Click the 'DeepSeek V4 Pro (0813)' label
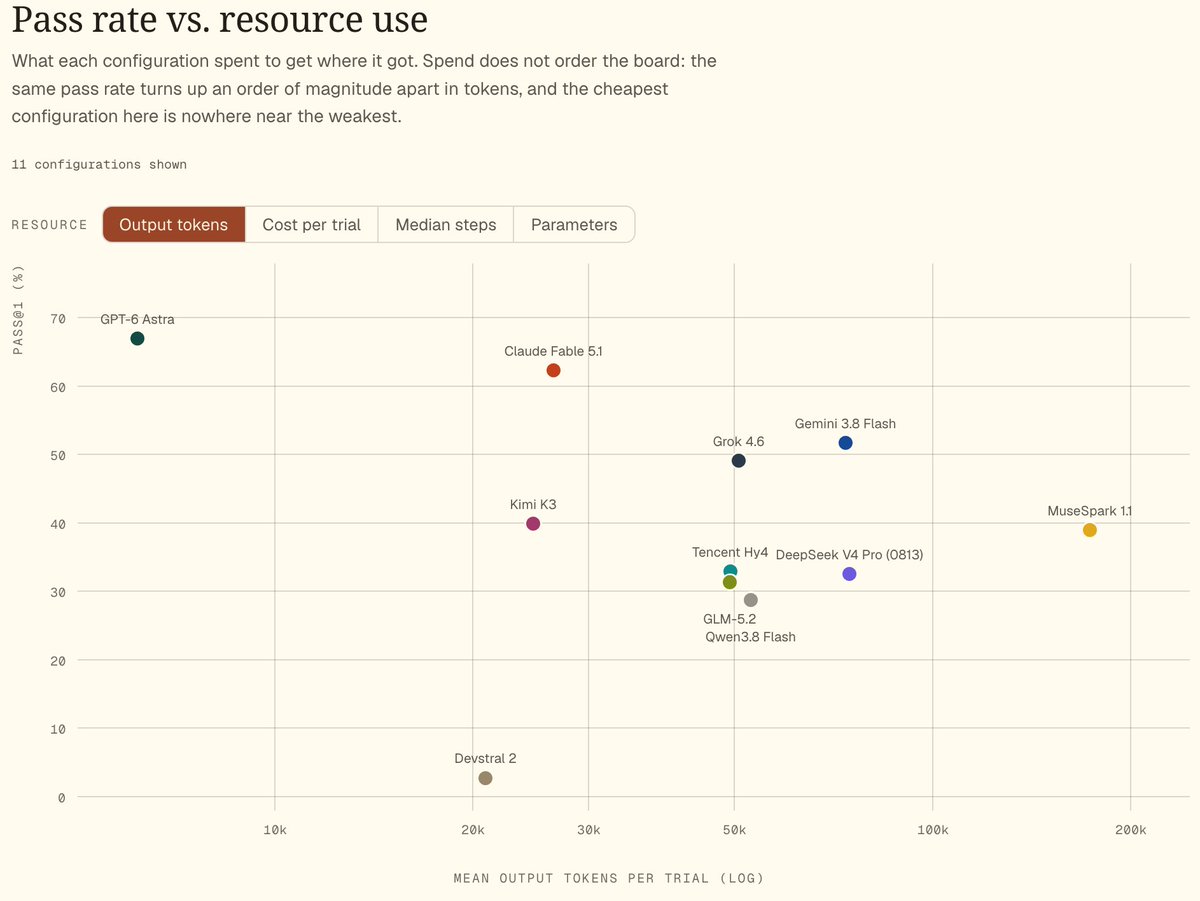The width and height of the screenshot is (1200, 901). (849, 554)
